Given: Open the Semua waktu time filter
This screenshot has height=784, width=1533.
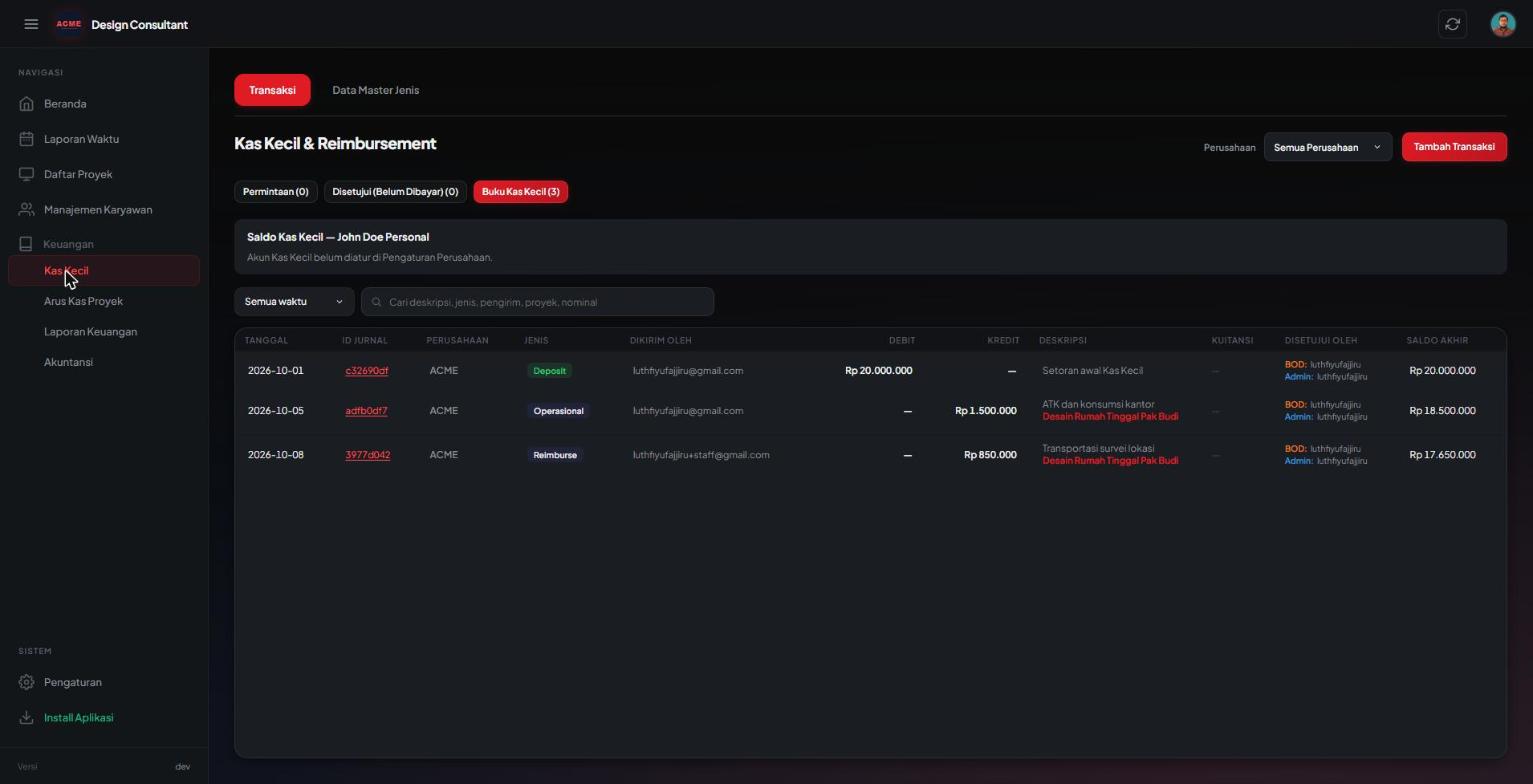Looking at the screenshot, I should (294, 302).
